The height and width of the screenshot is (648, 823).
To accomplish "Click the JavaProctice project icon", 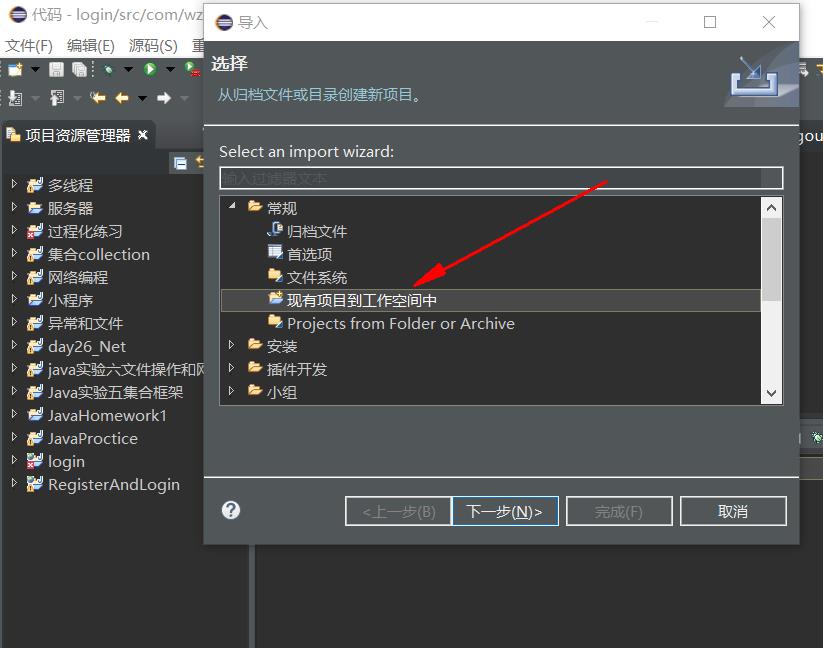I will pyautogui.click(x=35, y=438).
